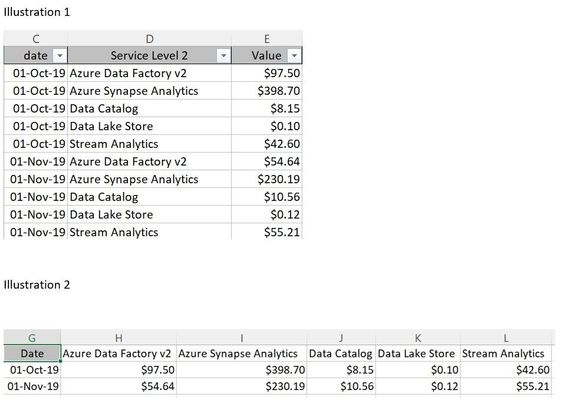Select column H header
Screen dimensions: 561x400
point(119,337)
